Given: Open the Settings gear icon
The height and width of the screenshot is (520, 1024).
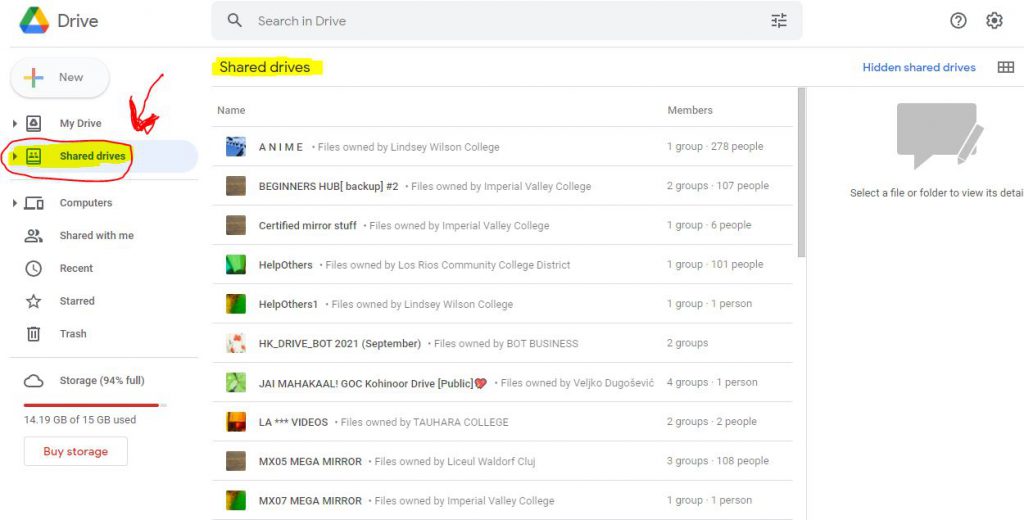Looking at the screenshot, I should 994,21.
